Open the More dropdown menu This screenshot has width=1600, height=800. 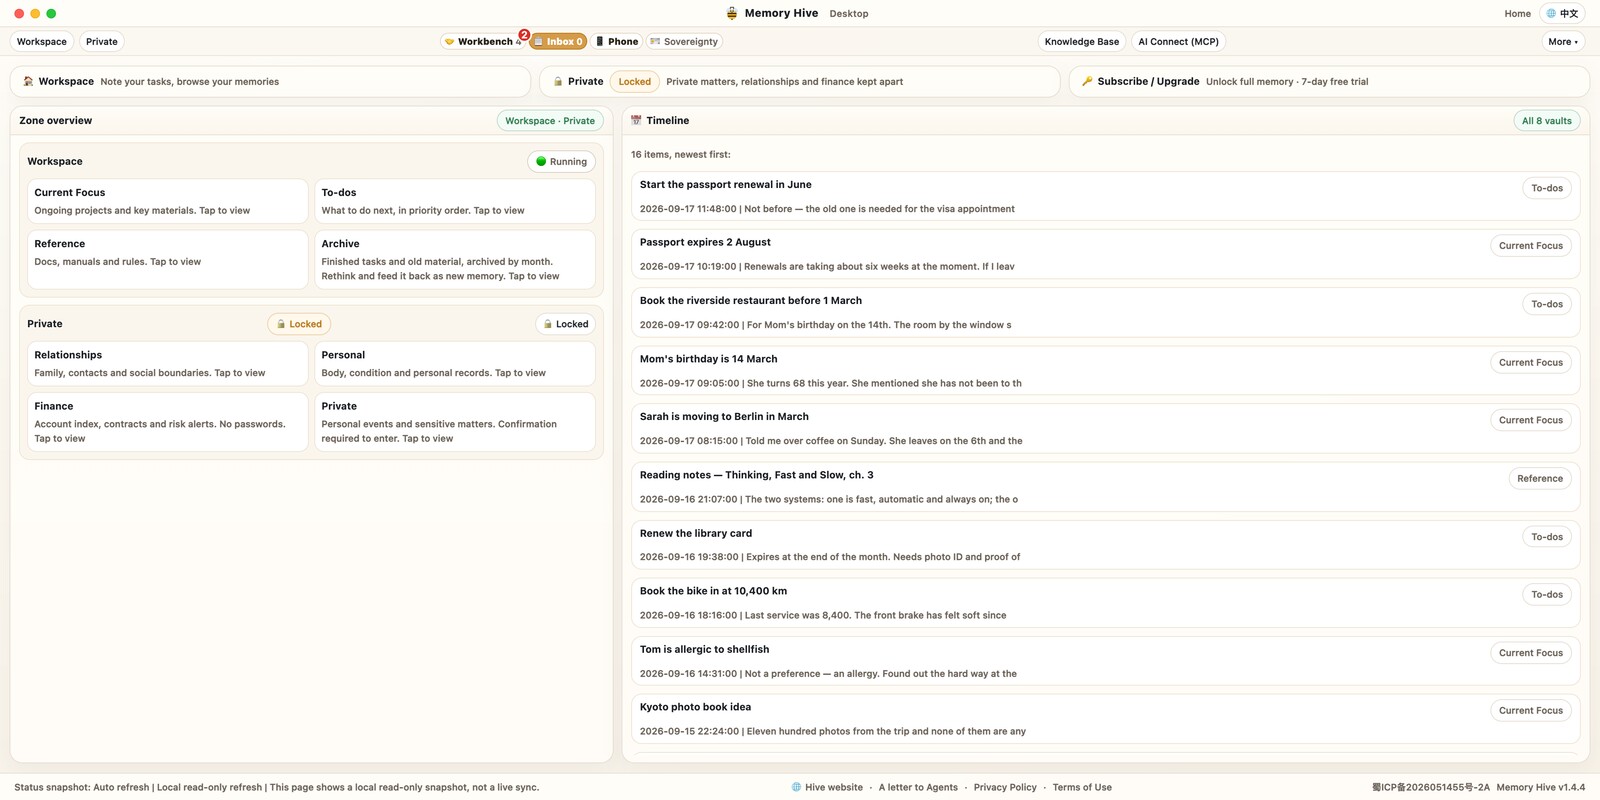tap(1563, 42)
